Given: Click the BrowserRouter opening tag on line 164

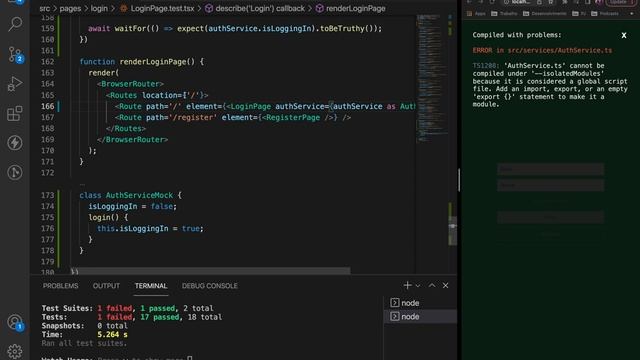Looking at the screenshot, I should 130,84.
